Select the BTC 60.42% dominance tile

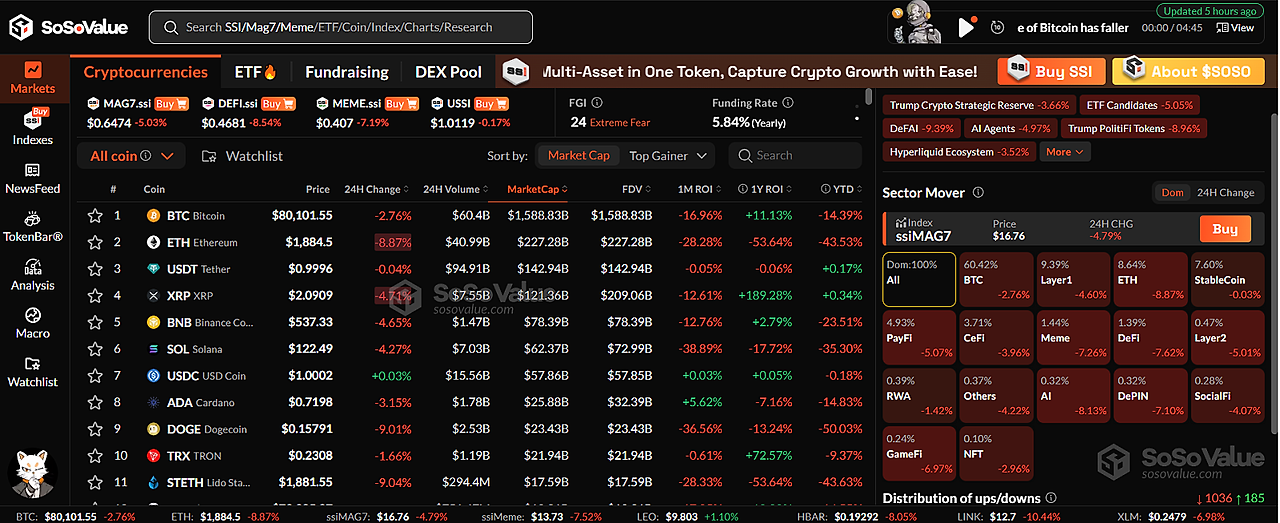(x=996, y=279)
